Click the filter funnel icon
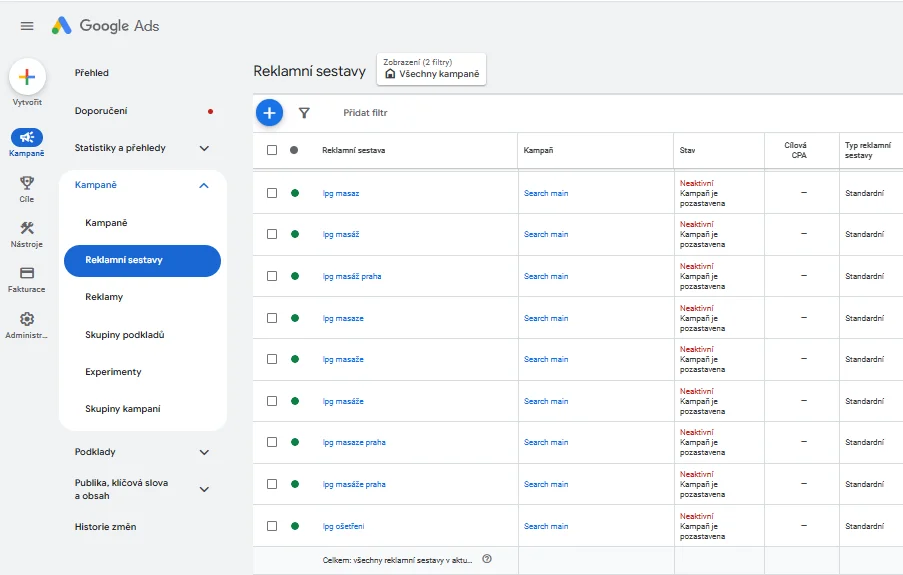Image resolution: width=903 pixels, height=575 pixels. pyautogui.click(x=304, y=113)
